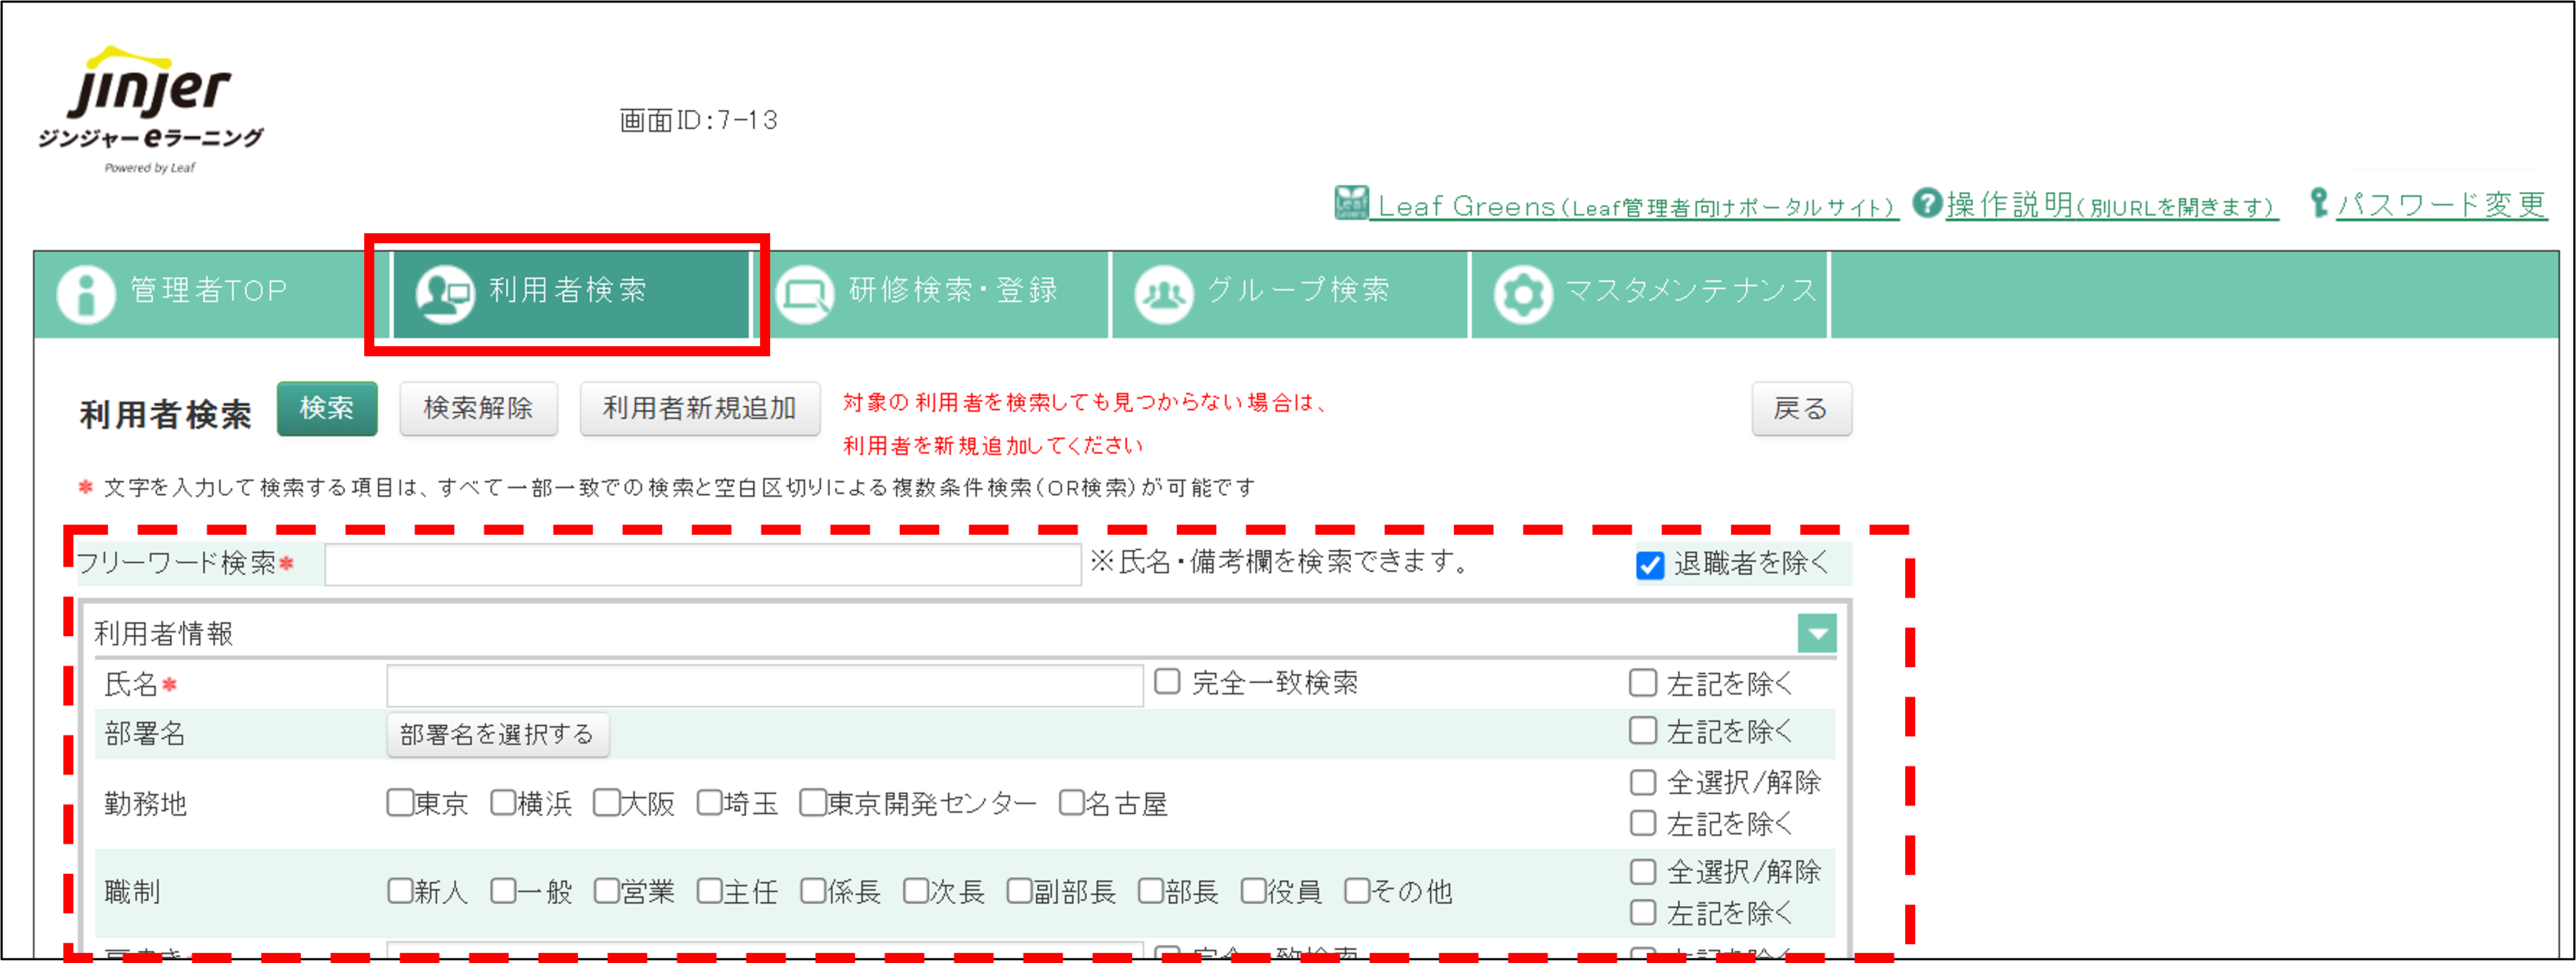Viewport: 2576px width, 963px height.
Task: Click the 研修検索・登録 monitor icon
Action: point(805,294)
